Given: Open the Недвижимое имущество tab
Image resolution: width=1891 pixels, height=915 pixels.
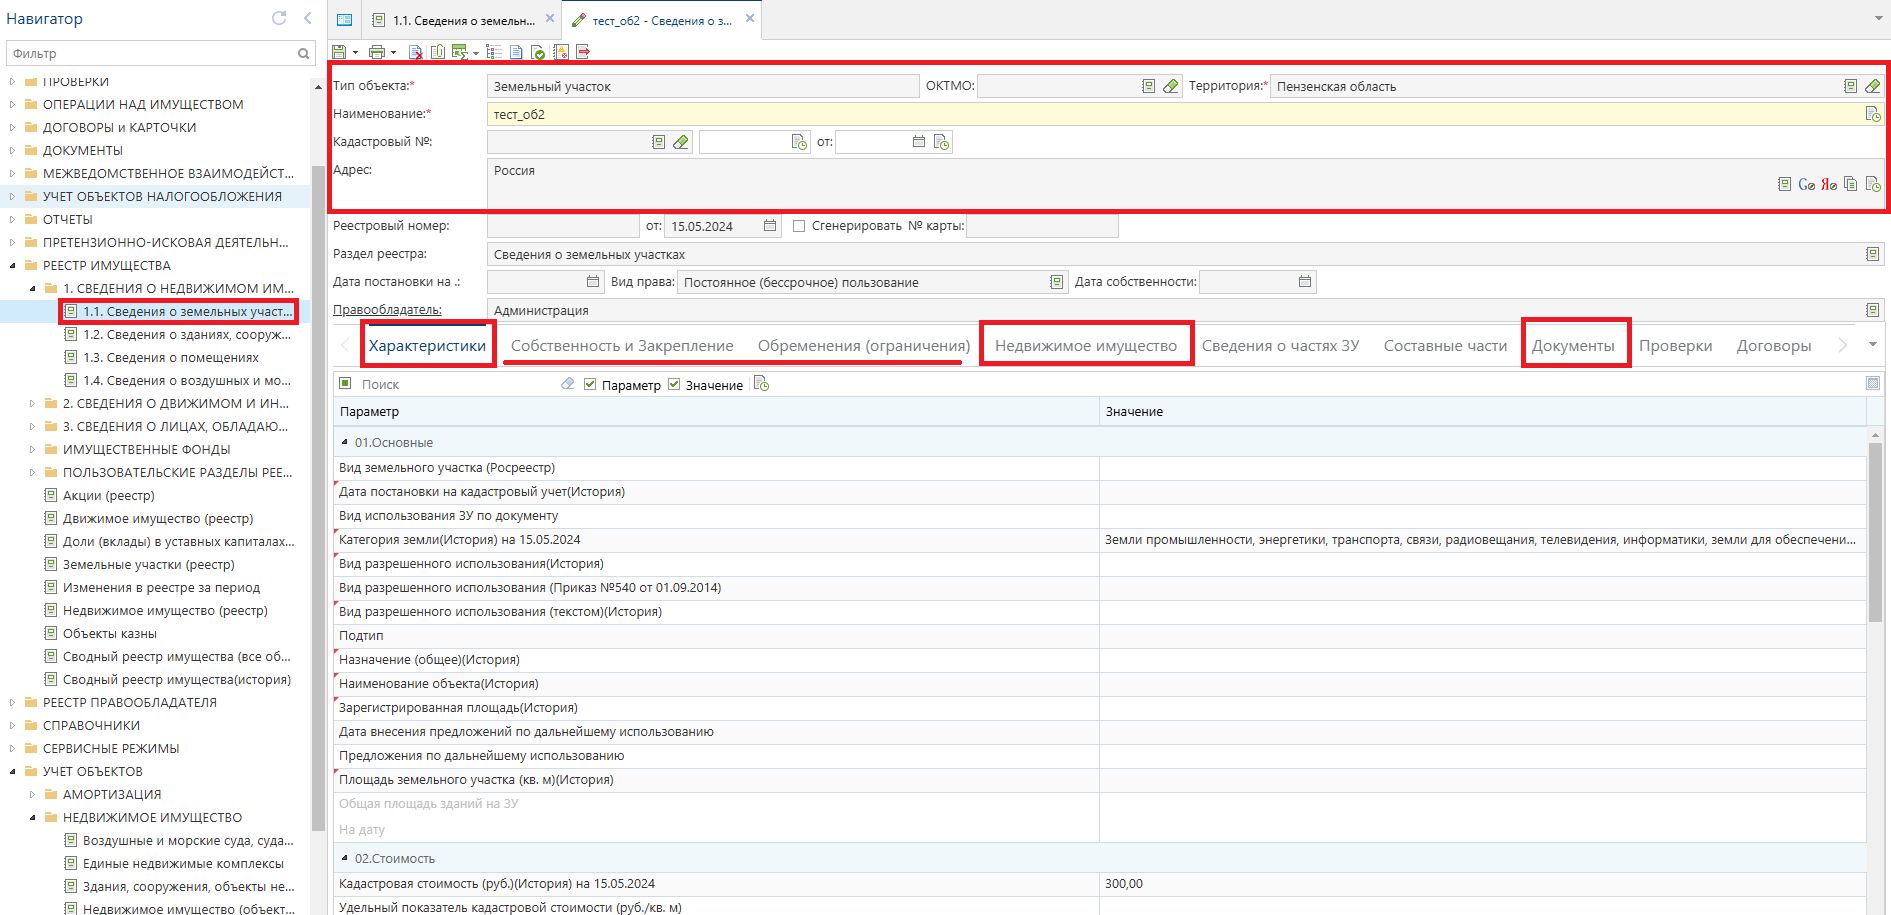Looking at the screenshot, I should [1086, 346].
